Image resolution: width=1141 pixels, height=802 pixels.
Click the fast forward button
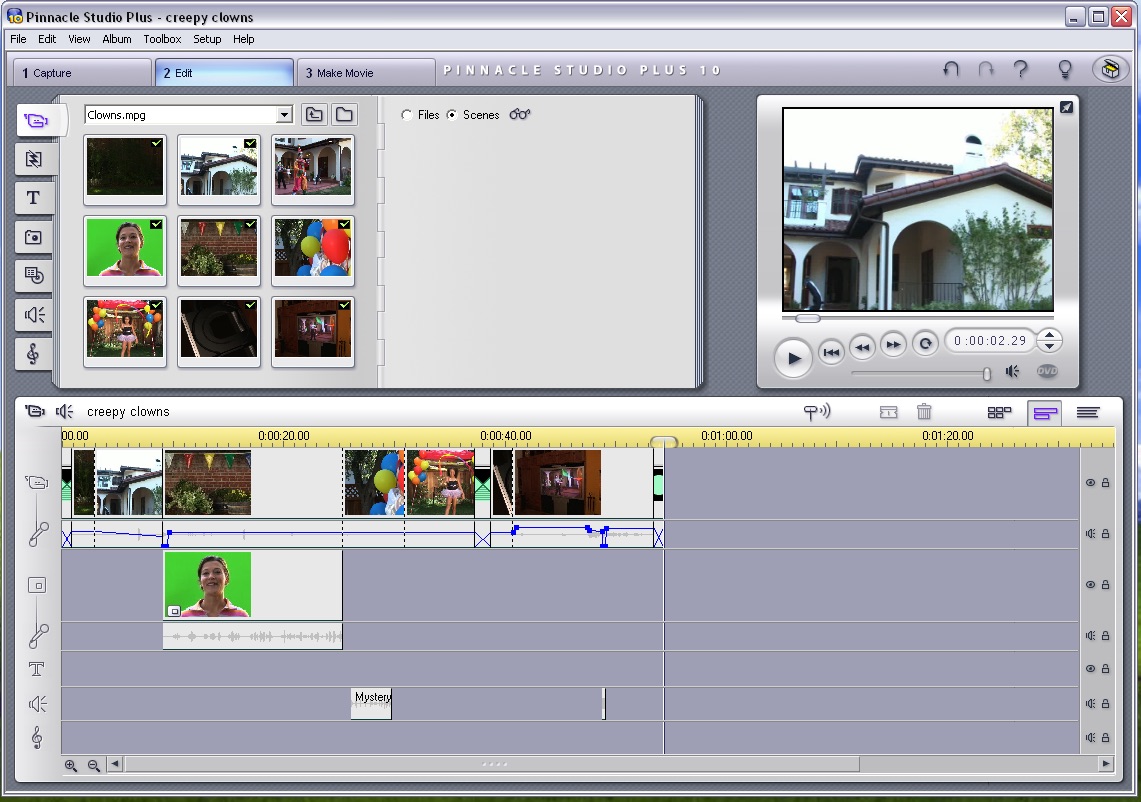pos(894,344)
